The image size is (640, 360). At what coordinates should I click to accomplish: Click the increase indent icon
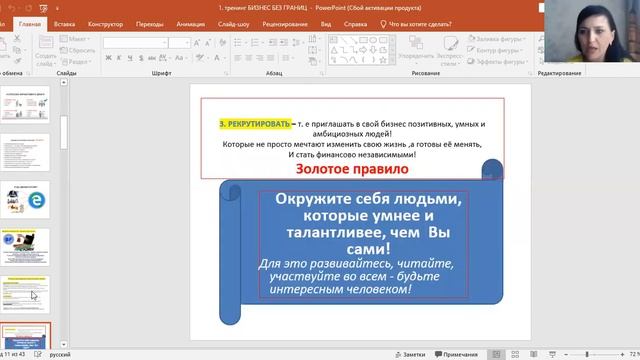click(284, 42)
